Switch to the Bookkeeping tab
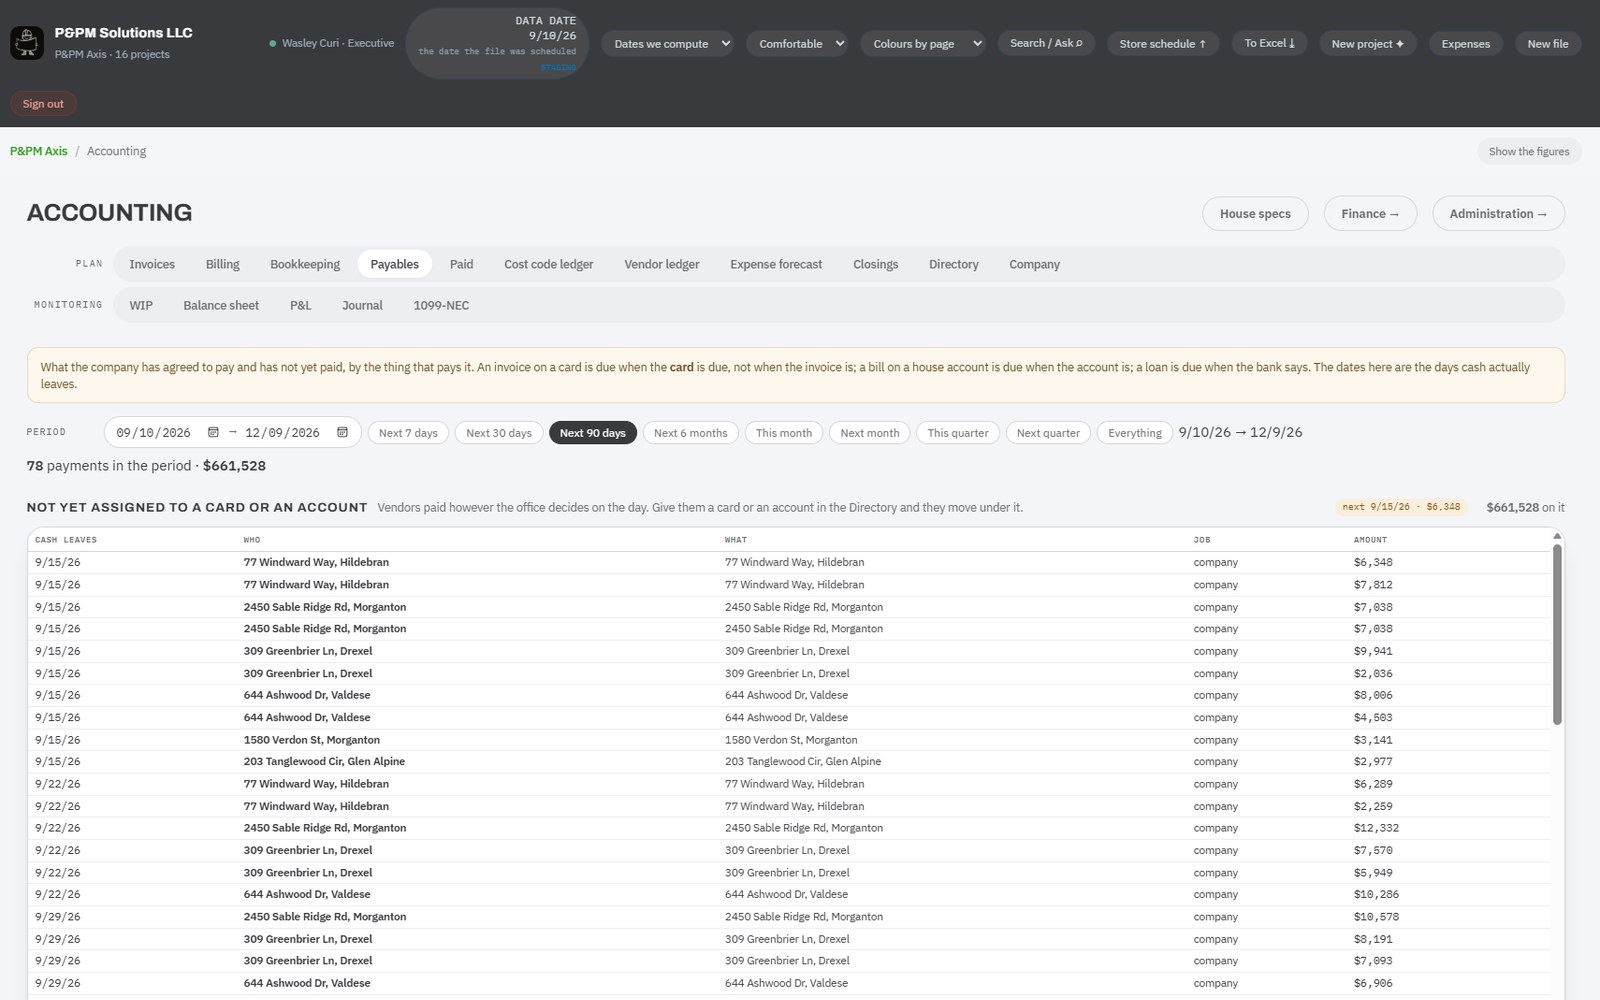The width and height of the screenshot is (1600, 1000). click(305, 264)
